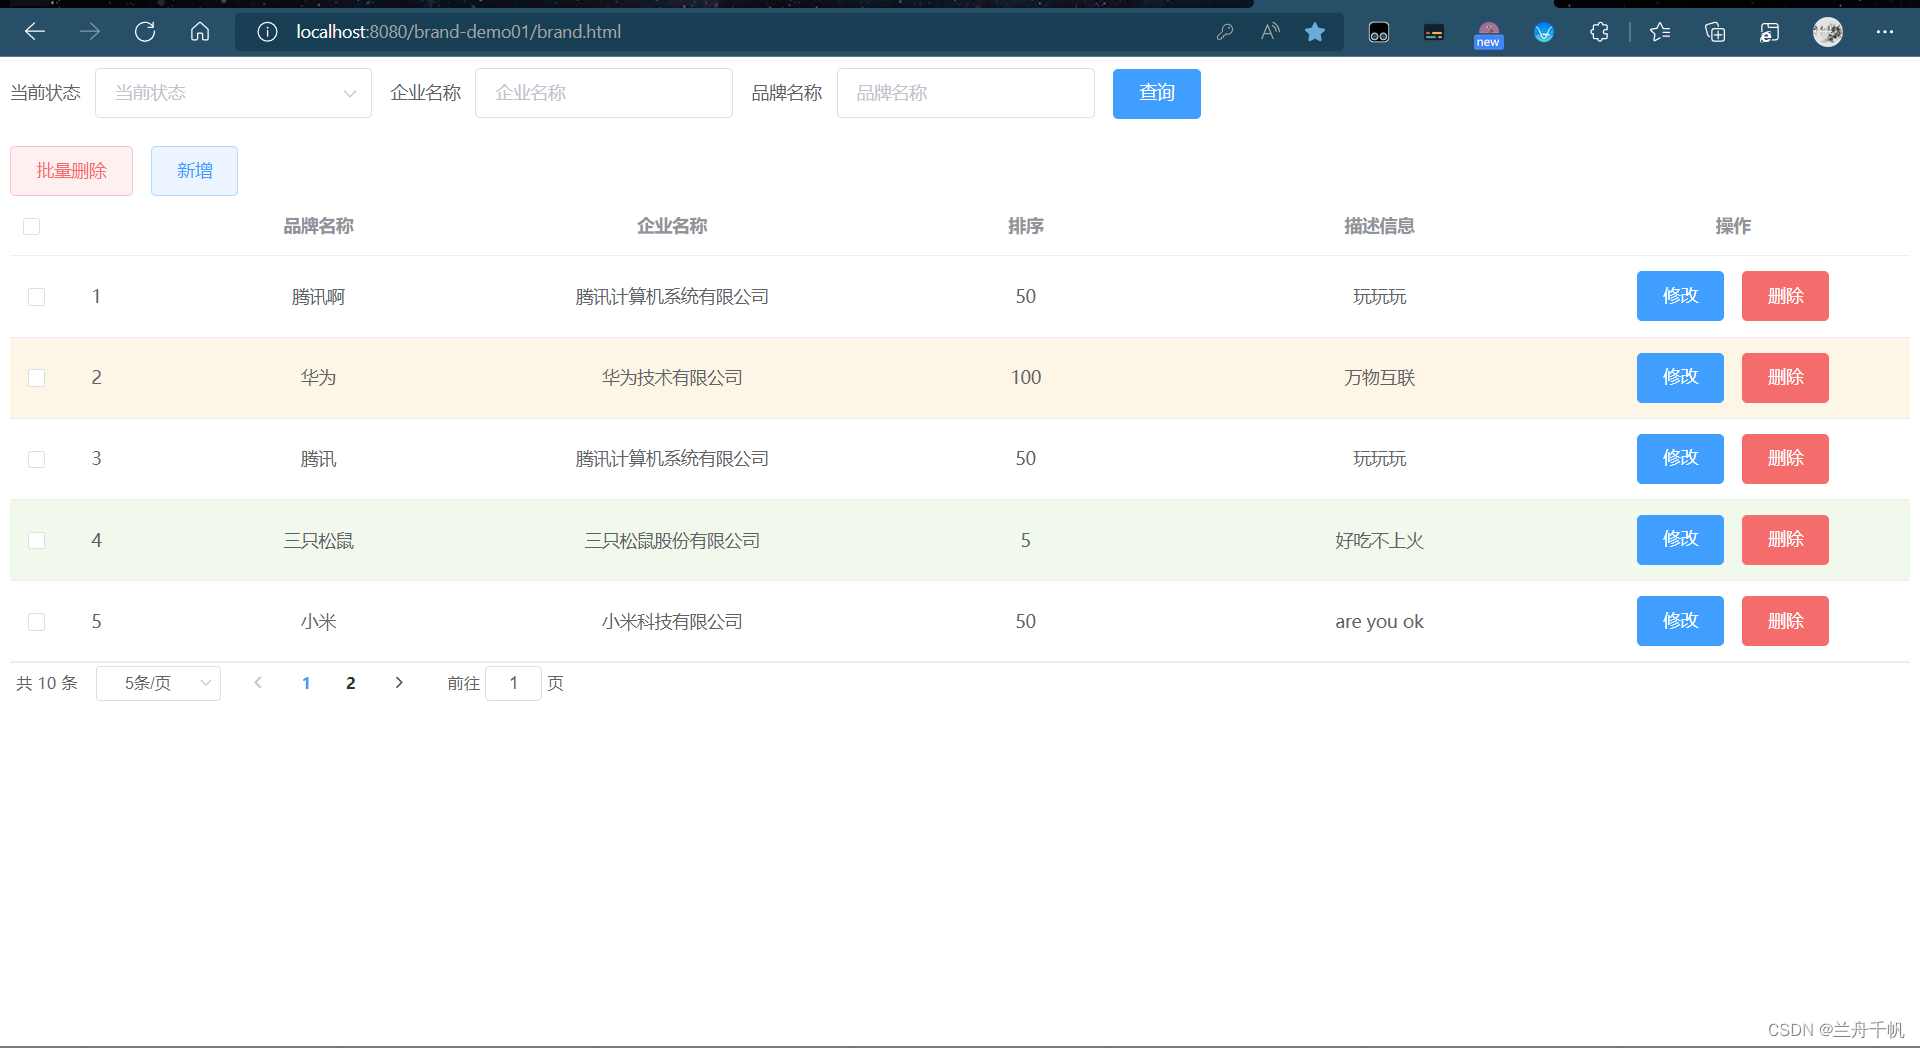
Task: Check the row 2 华为 checkbox
Action: tap(37, 378)
